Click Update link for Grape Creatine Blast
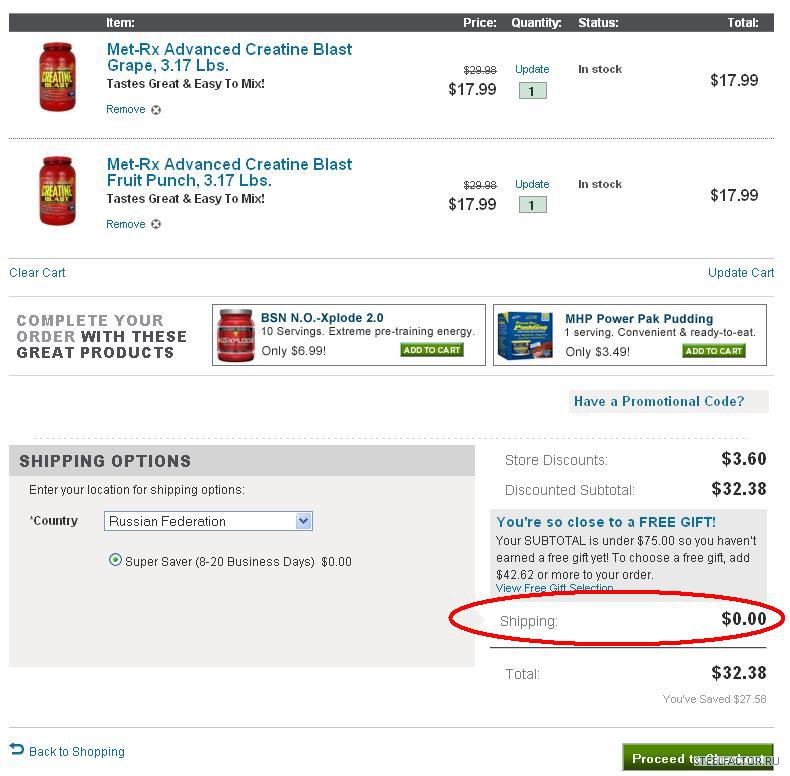The image size is (790, 776). pyautogui.click(x=532, y=70)
